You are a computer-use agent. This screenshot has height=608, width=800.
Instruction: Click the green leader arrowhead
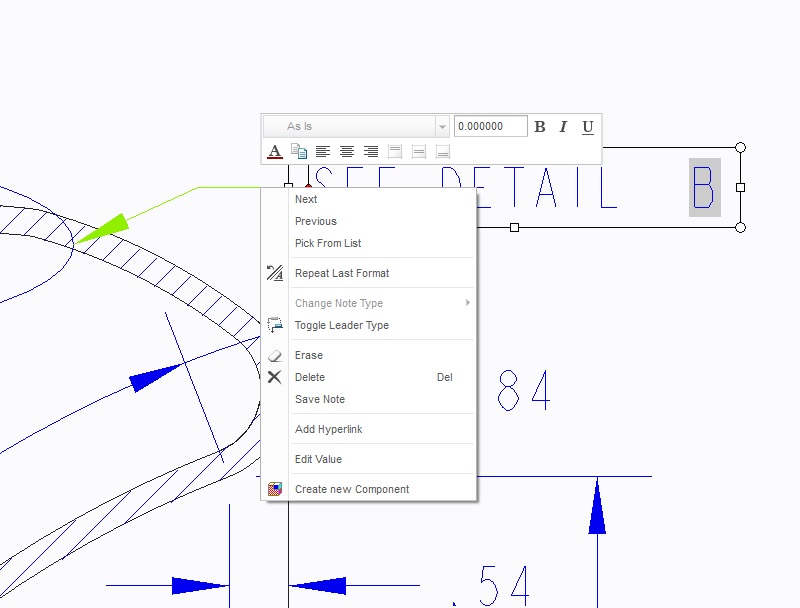102,229
